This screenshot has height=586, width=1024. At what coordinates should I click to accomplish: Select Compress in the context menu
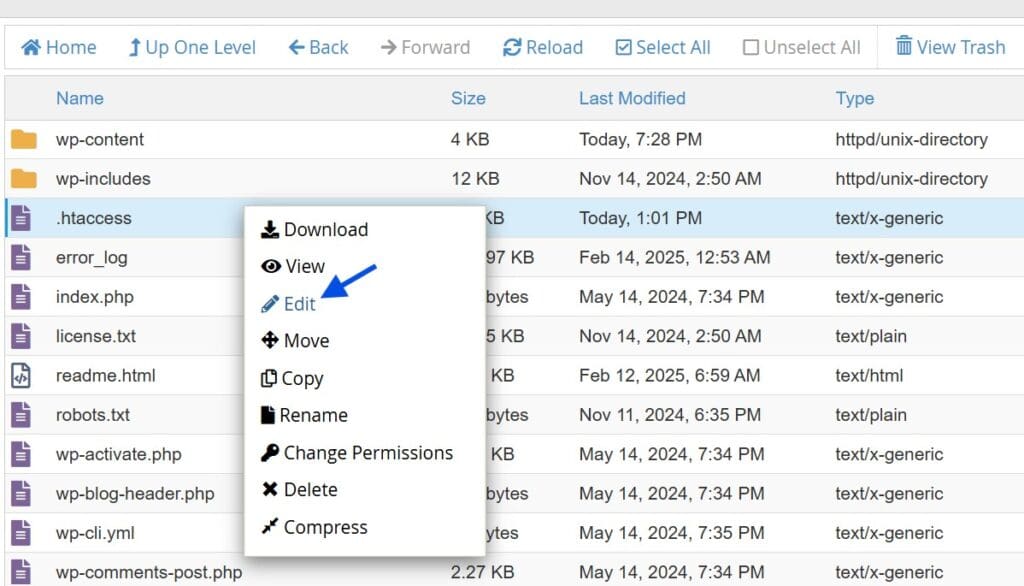[314, 527]
